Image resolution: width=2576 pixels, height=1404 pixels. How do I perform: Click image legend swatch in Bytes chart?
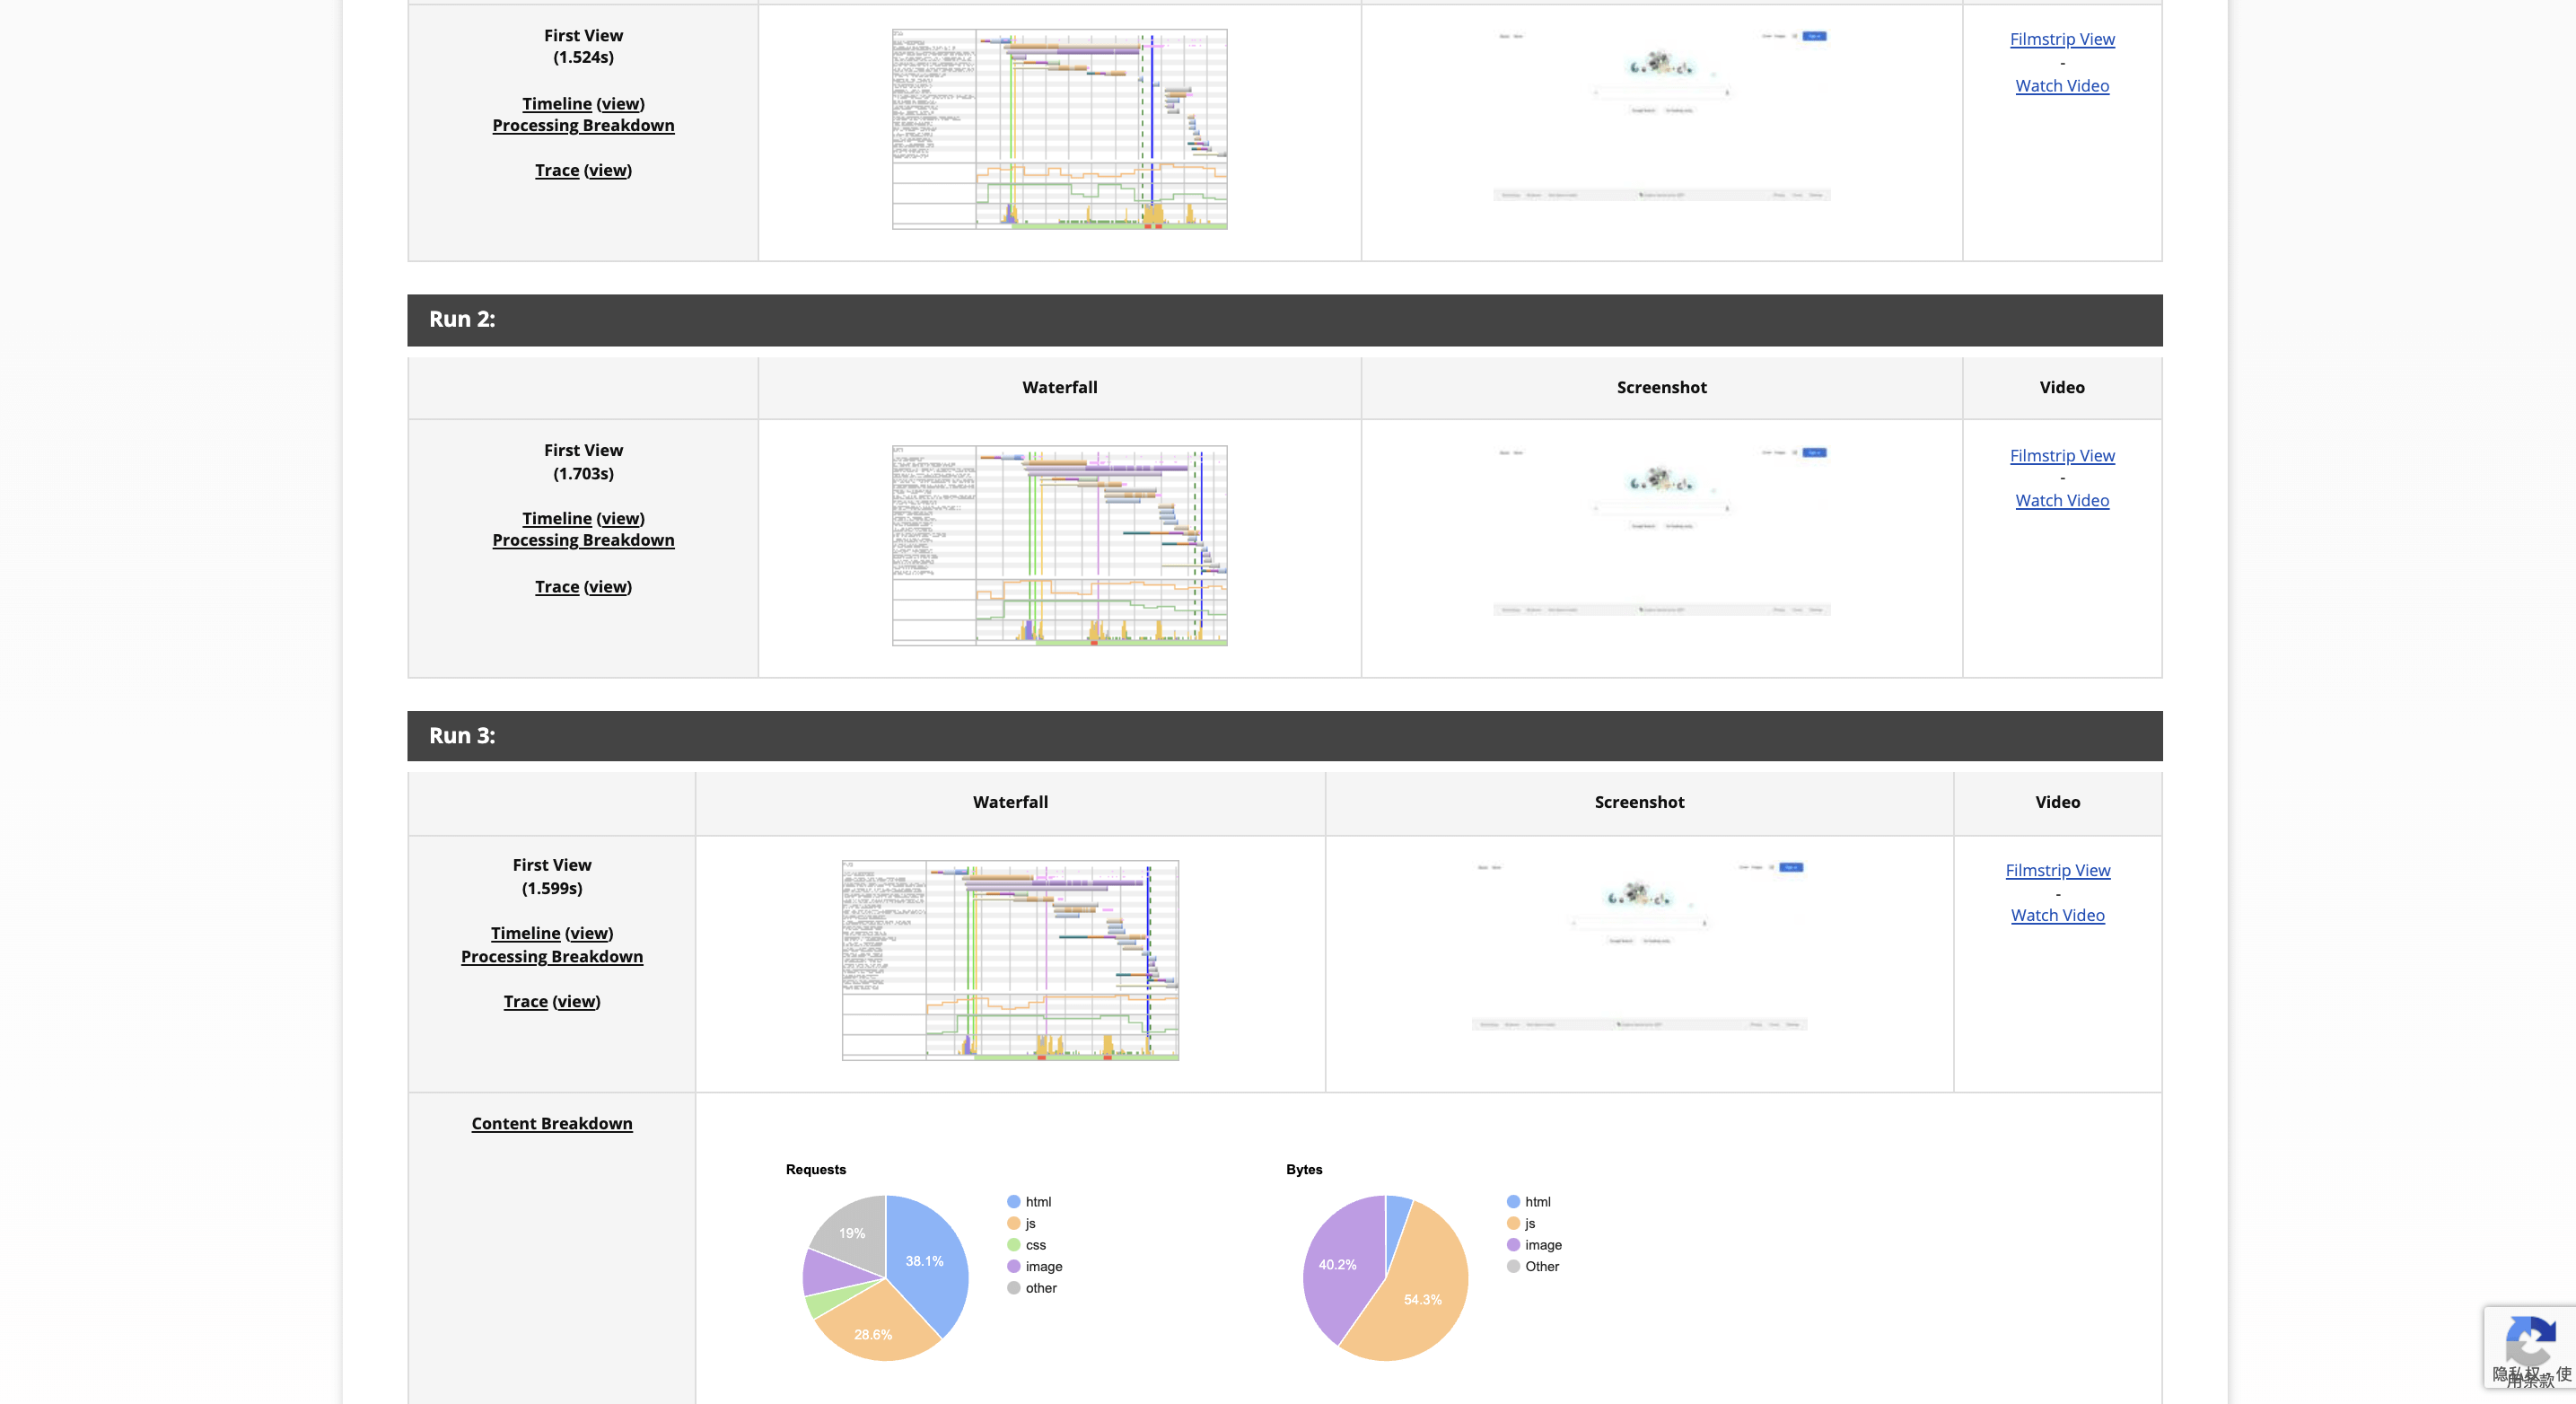pos(1513,1245)
